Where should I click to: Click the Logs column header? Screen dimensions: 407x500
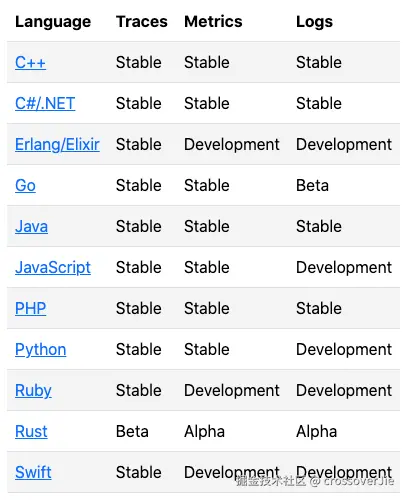pyautogui.click(x=314, y=22)
